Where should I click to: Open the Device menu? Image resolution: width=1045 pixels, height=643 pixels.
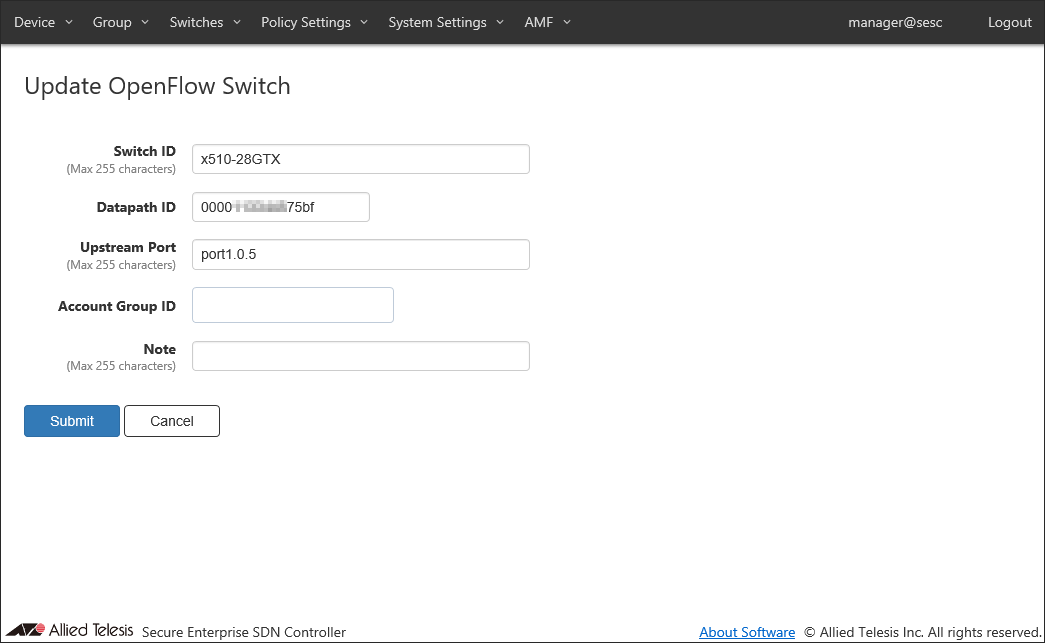43,22
